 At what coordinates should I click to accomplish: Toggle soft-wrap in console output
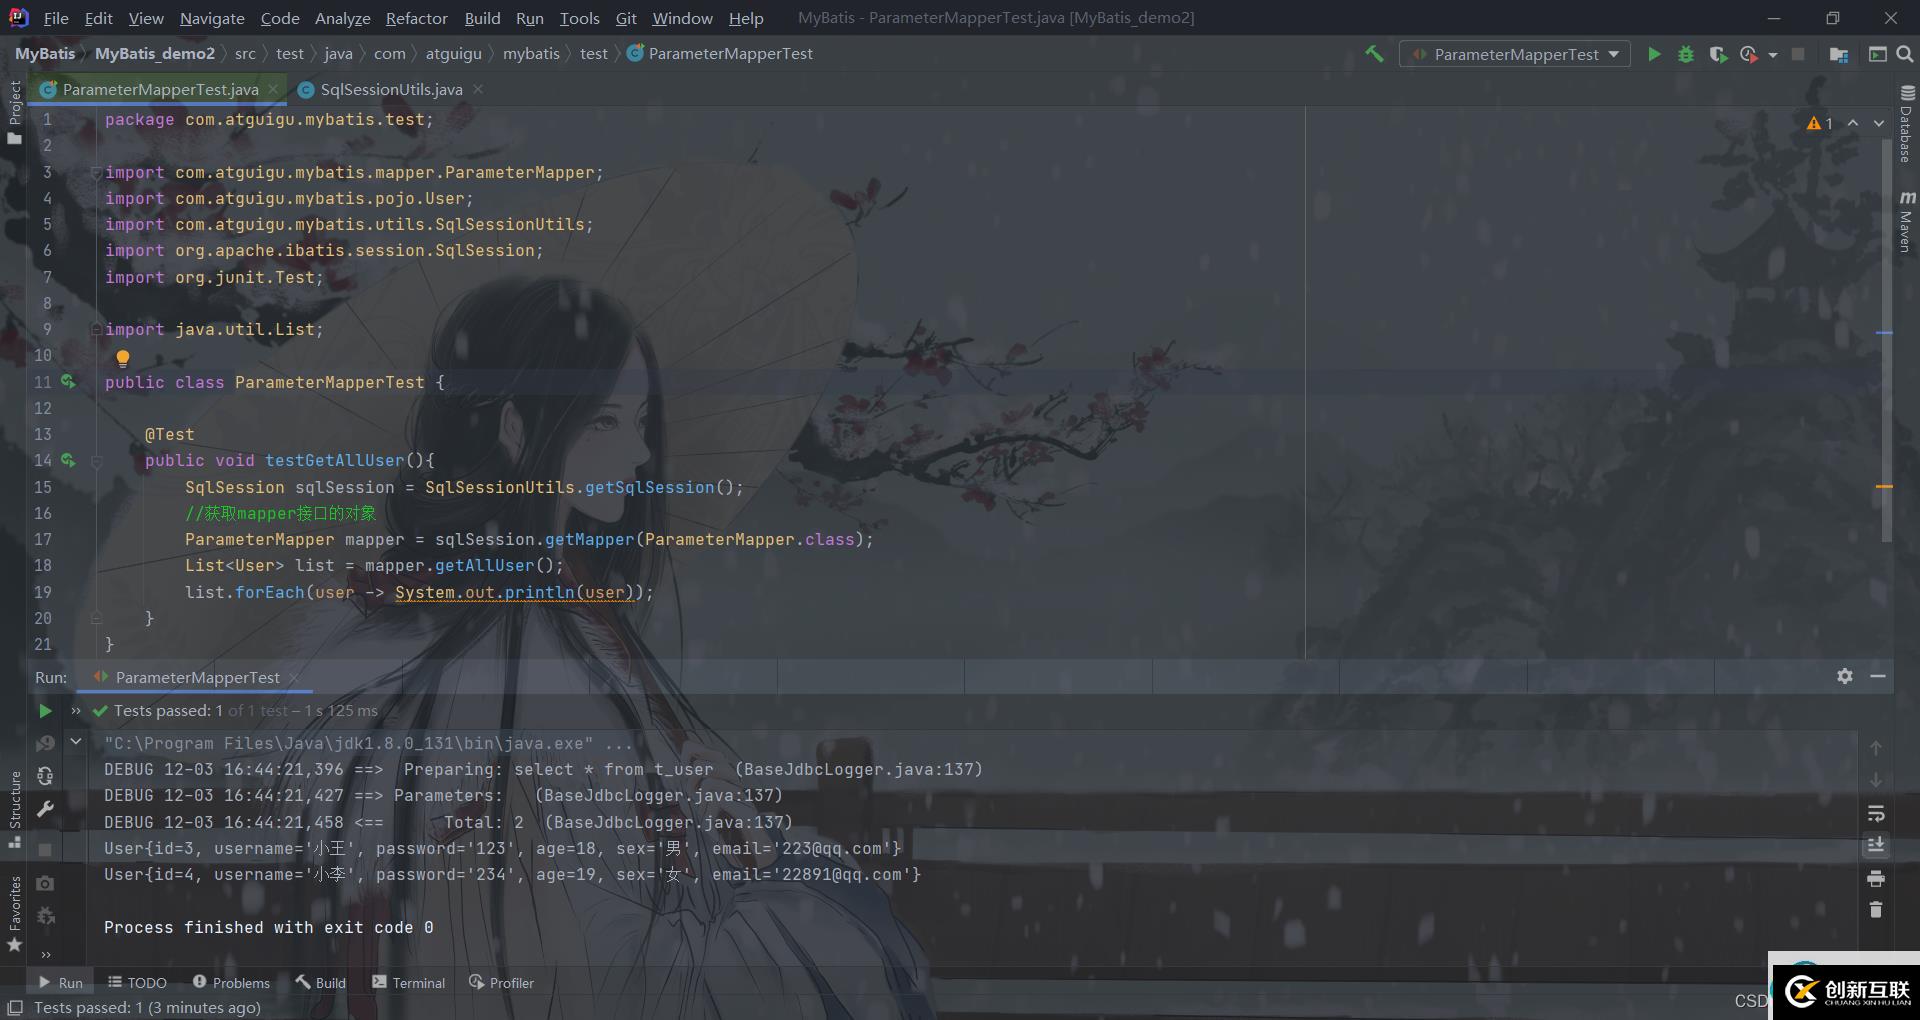pos(1876,813)
